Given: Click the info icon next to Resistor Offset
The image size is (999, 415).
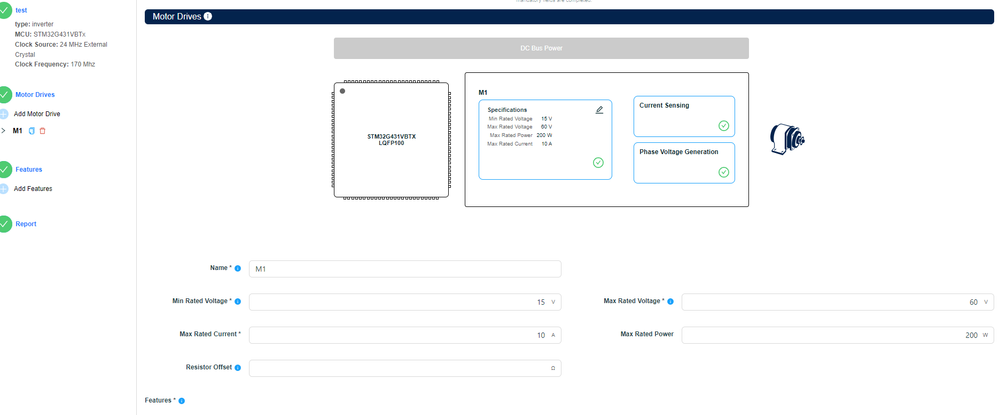Looking at the screenshot, I should coord(238,368).
